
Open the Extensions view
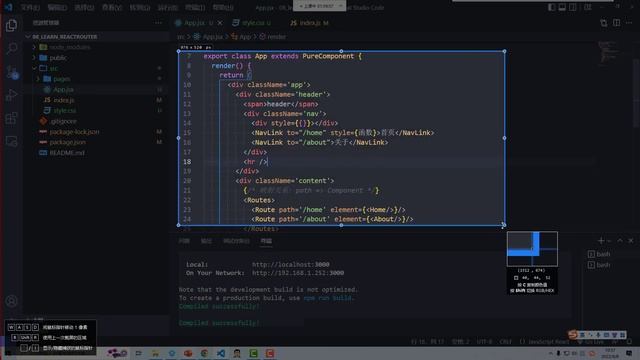tap(11, 118)
